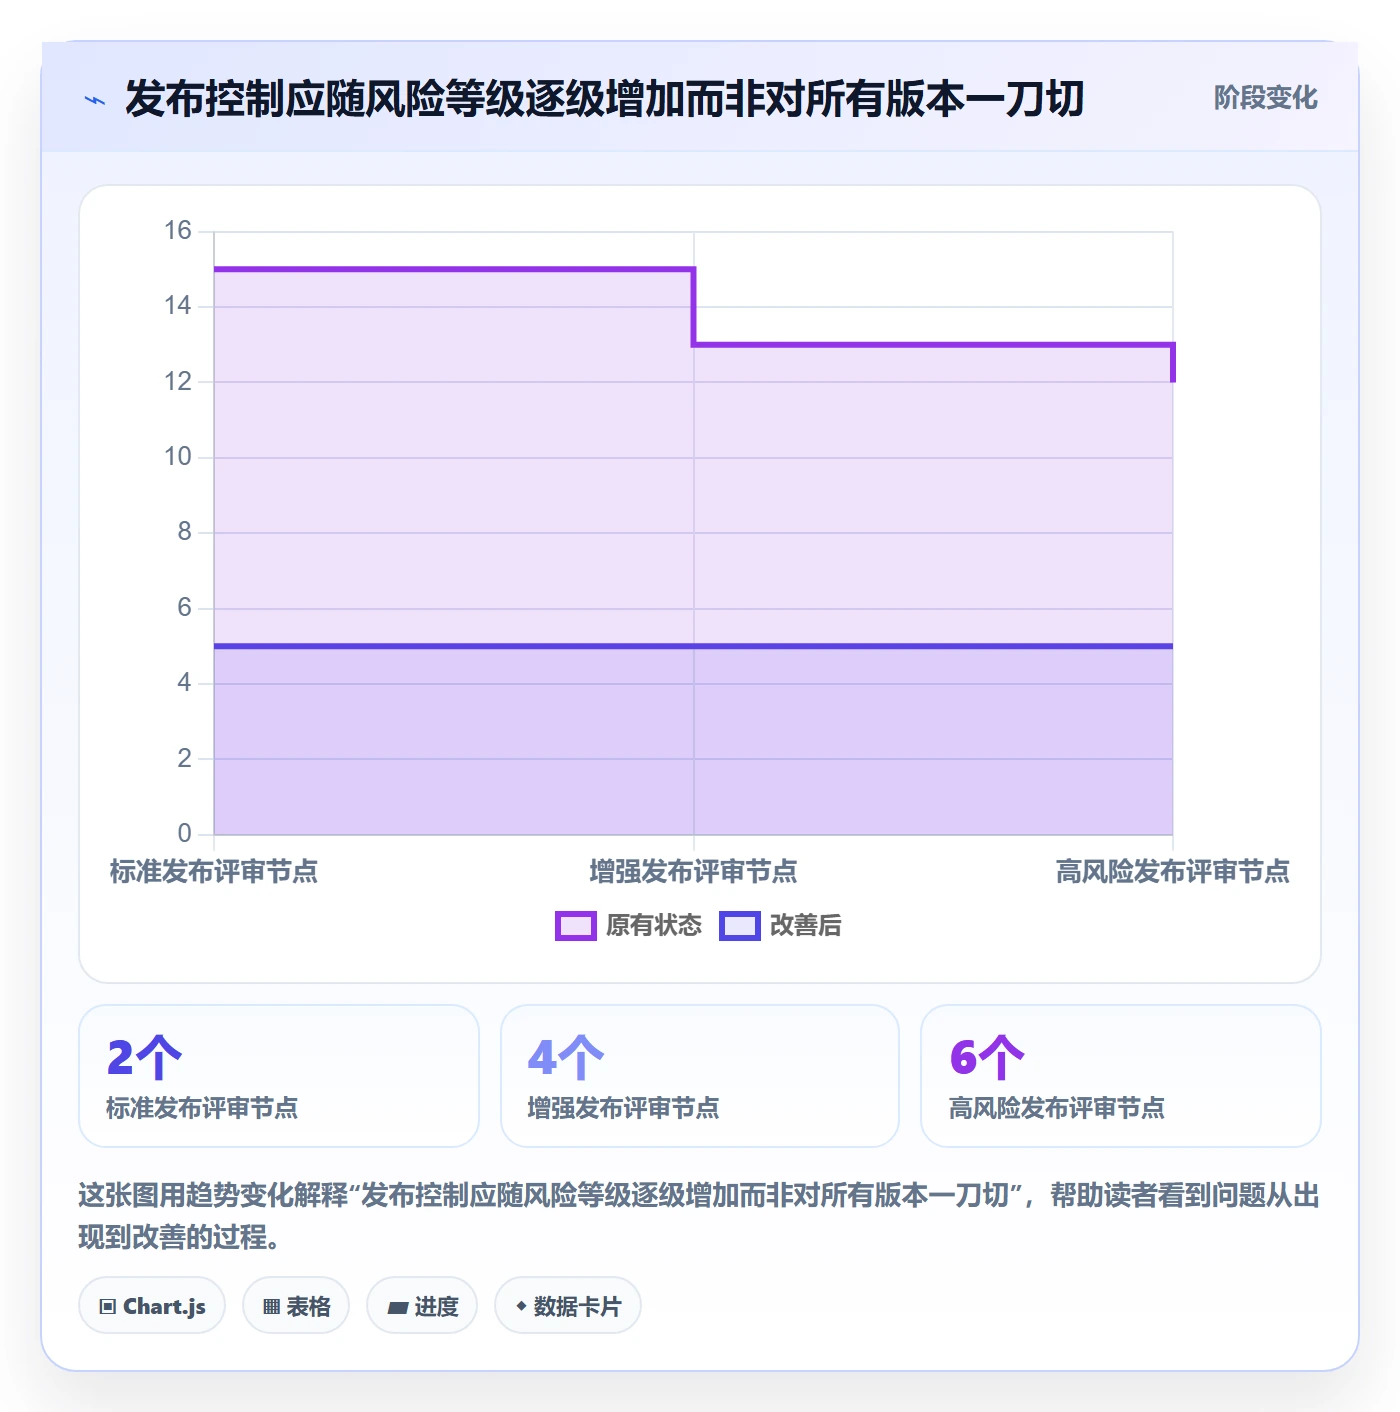Select the 进度 tag chip
Viewport: 1400px width, 1412px height.
click(422, 1306)
